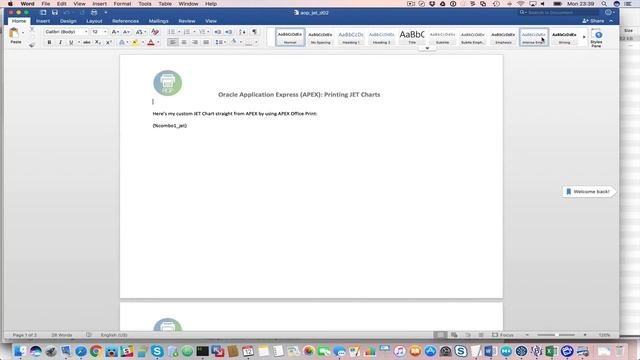This screenshot has height=360, width=640.
Task: Apply text highlight color
Action: (x=134, y=42)
